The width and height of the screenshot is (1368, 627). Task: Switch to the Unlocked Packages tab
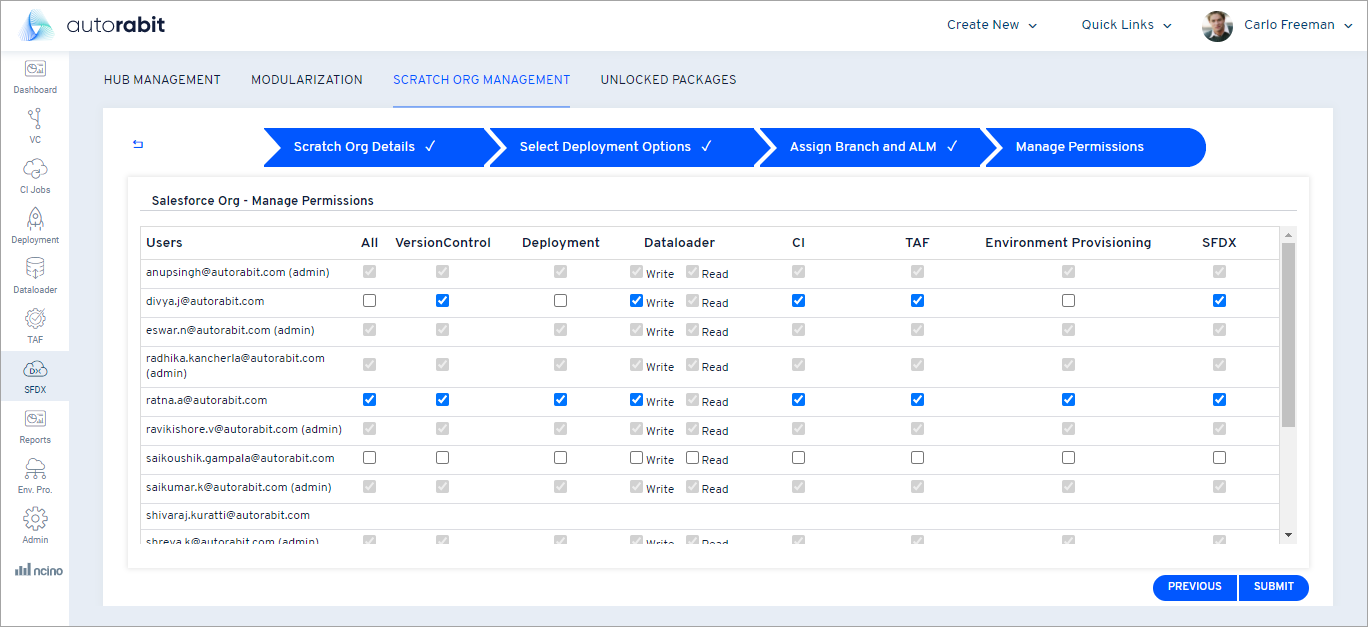click(668, 80)
